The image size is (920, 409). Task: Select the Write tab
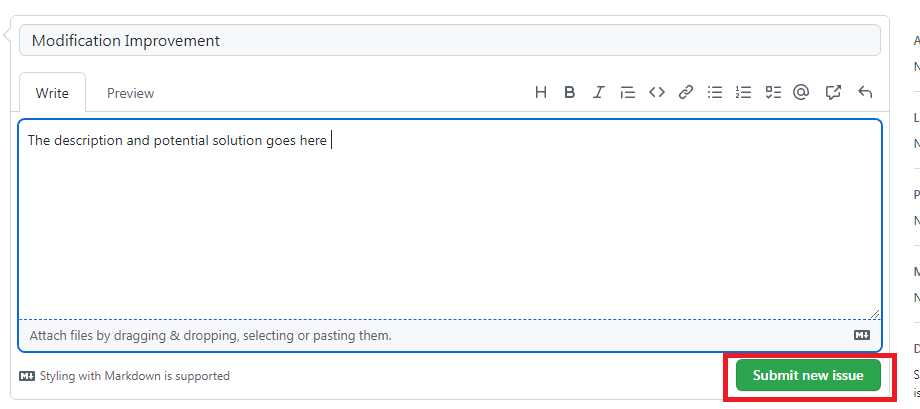tap(52, 93)
